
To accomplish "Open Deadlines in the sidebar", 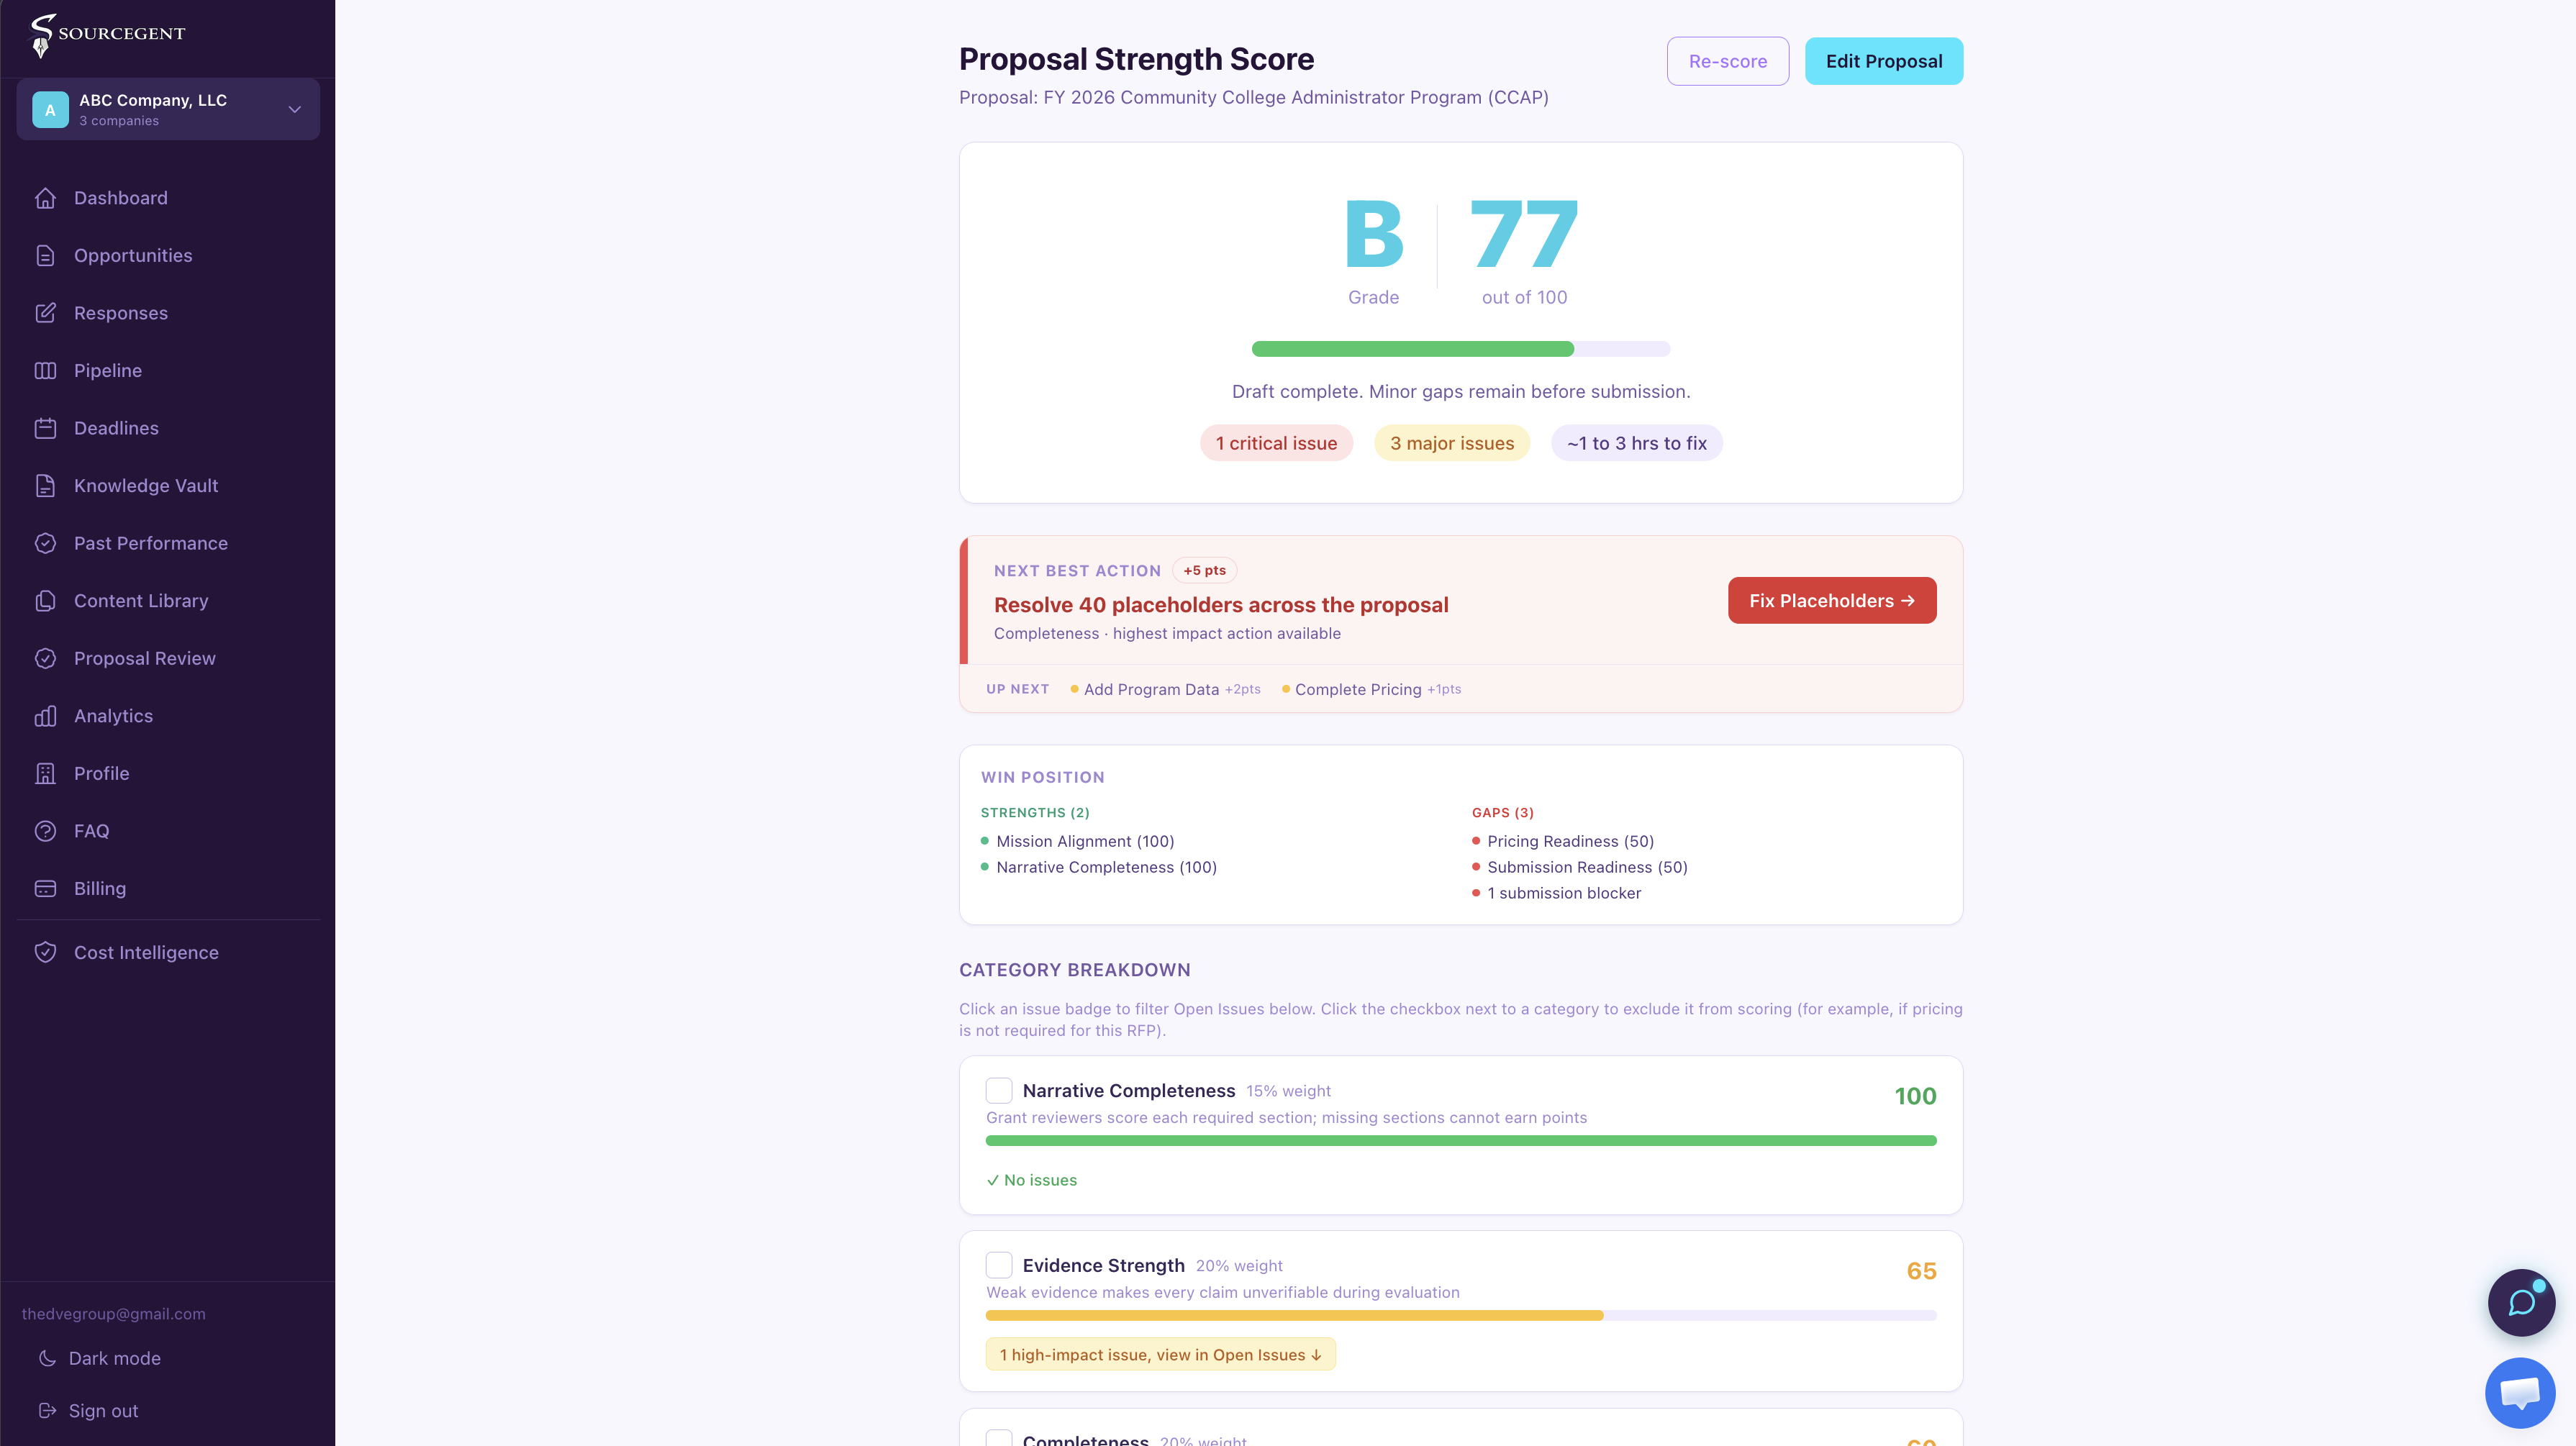I will (168, 428).
